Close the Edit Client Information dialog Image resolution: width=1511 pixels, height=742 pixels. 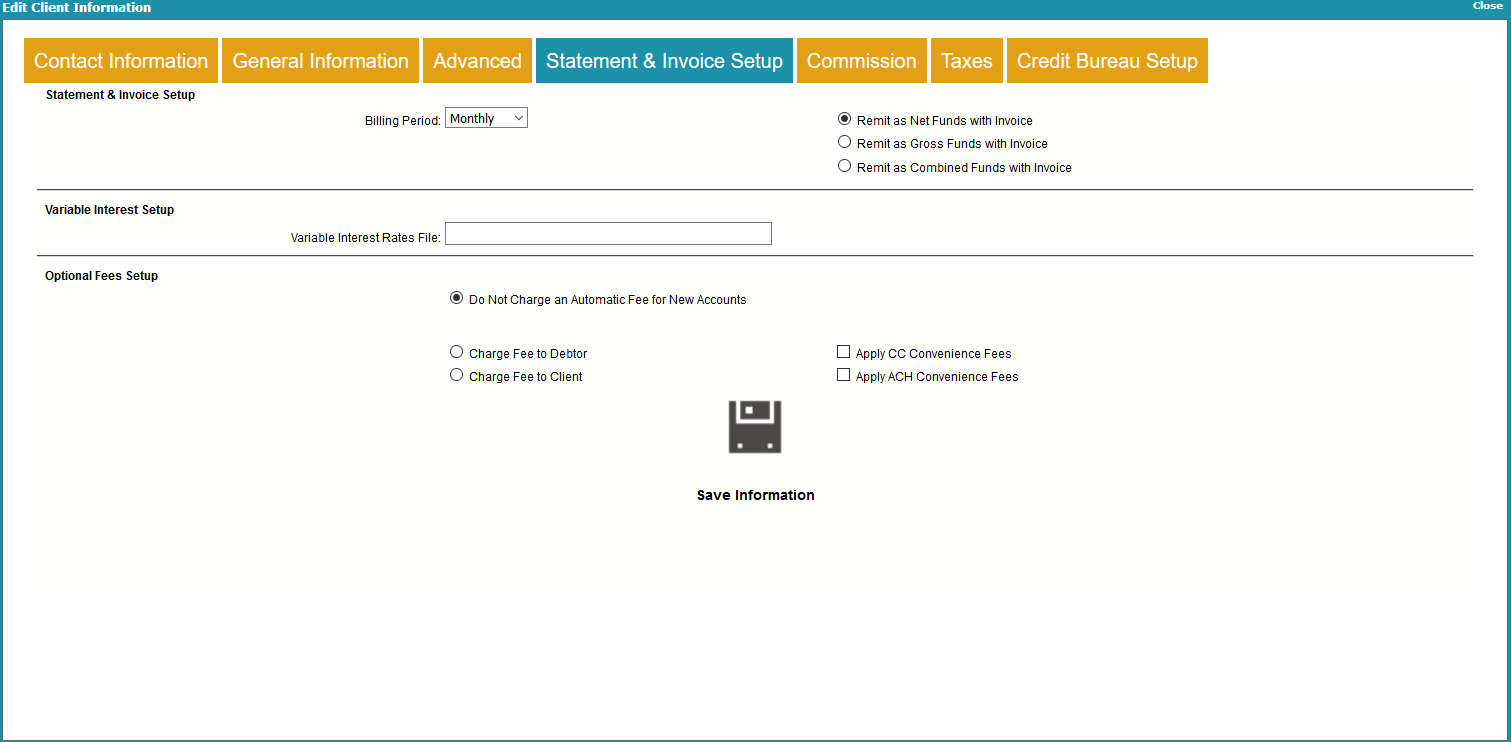(x=1487, y=6)
